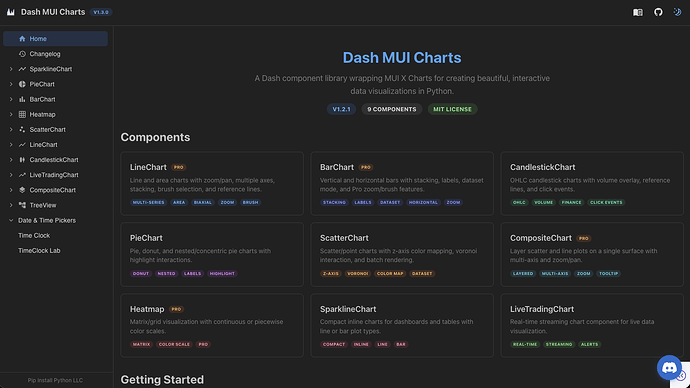Click the TreeView icon in sidebar
690x388 pixels.
tap(22, 205)
